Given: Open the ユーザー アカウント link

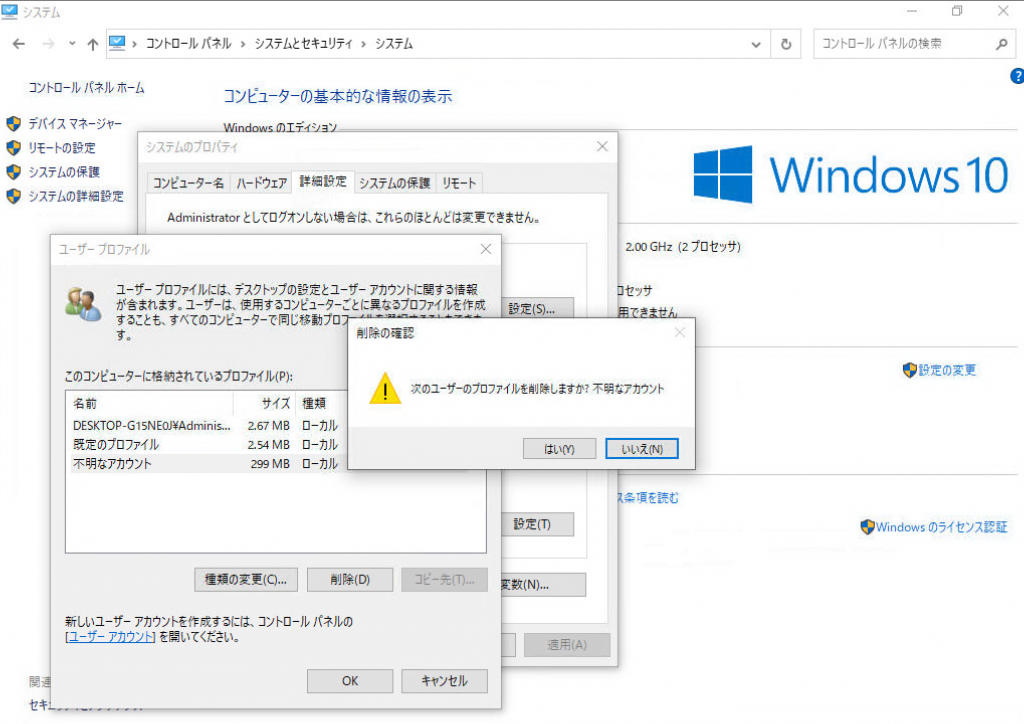Looking at the screenshot, I should click(x=110, y=637).
